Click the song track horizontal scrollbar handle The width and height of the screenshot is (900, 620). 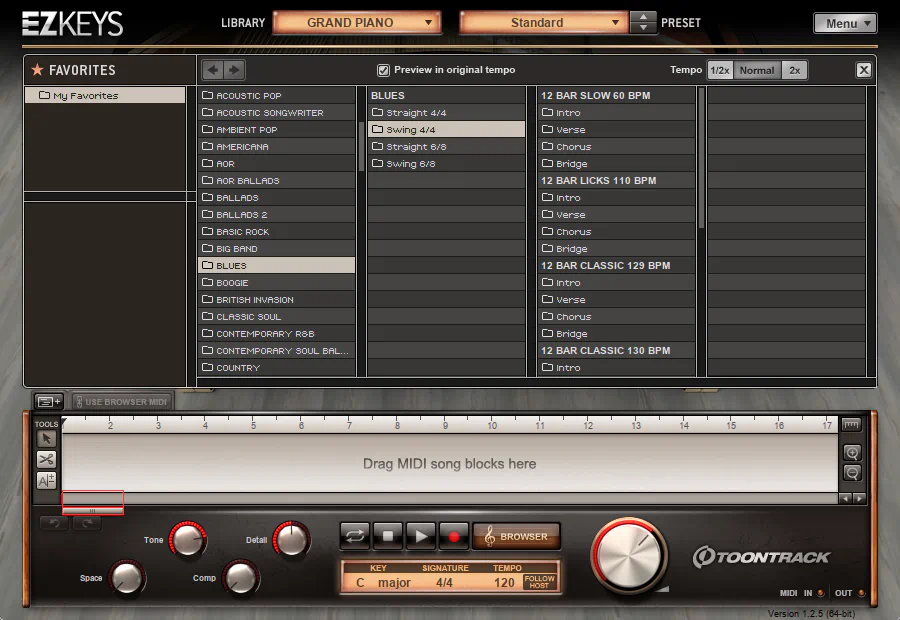92,510
